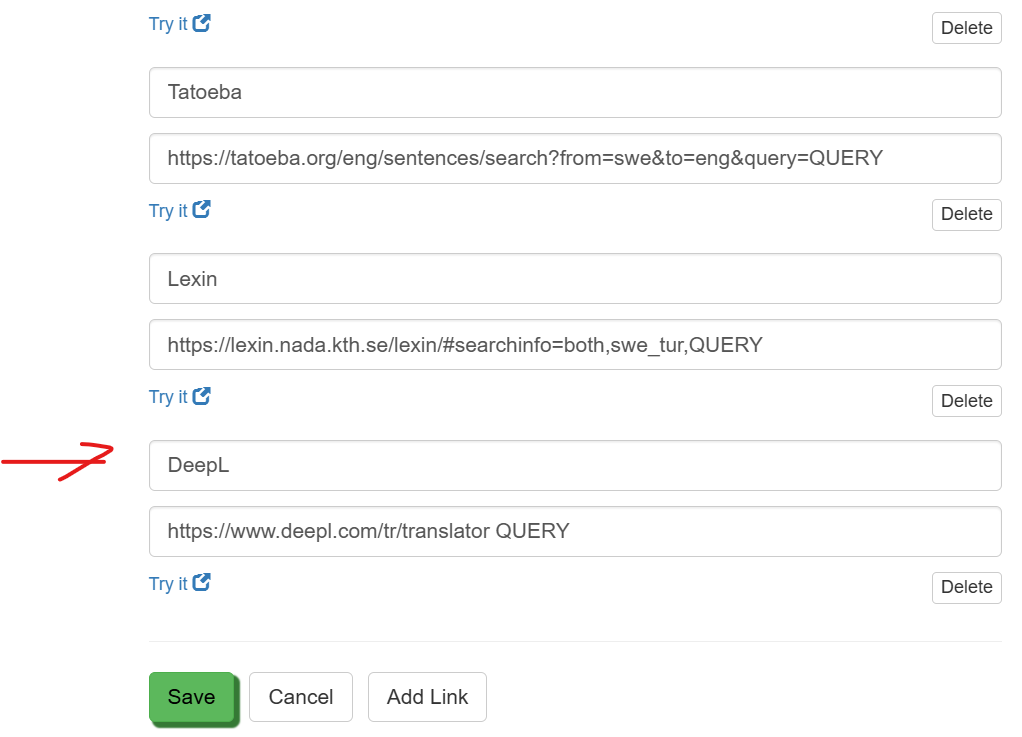
Task: Delete the DeepL dictionary link
Action: 966,587
